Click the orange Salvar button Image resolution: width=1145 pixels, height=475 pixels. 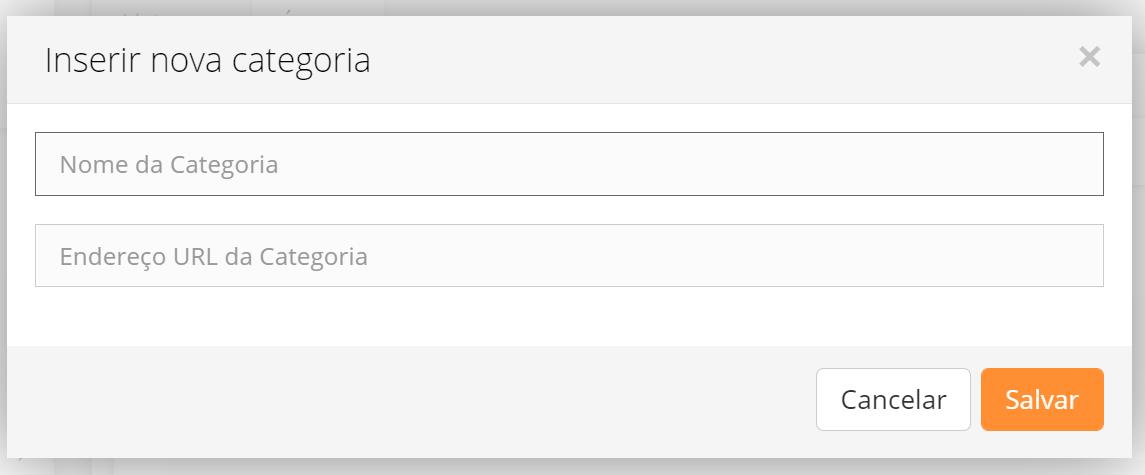click(x=1042, y=400)
